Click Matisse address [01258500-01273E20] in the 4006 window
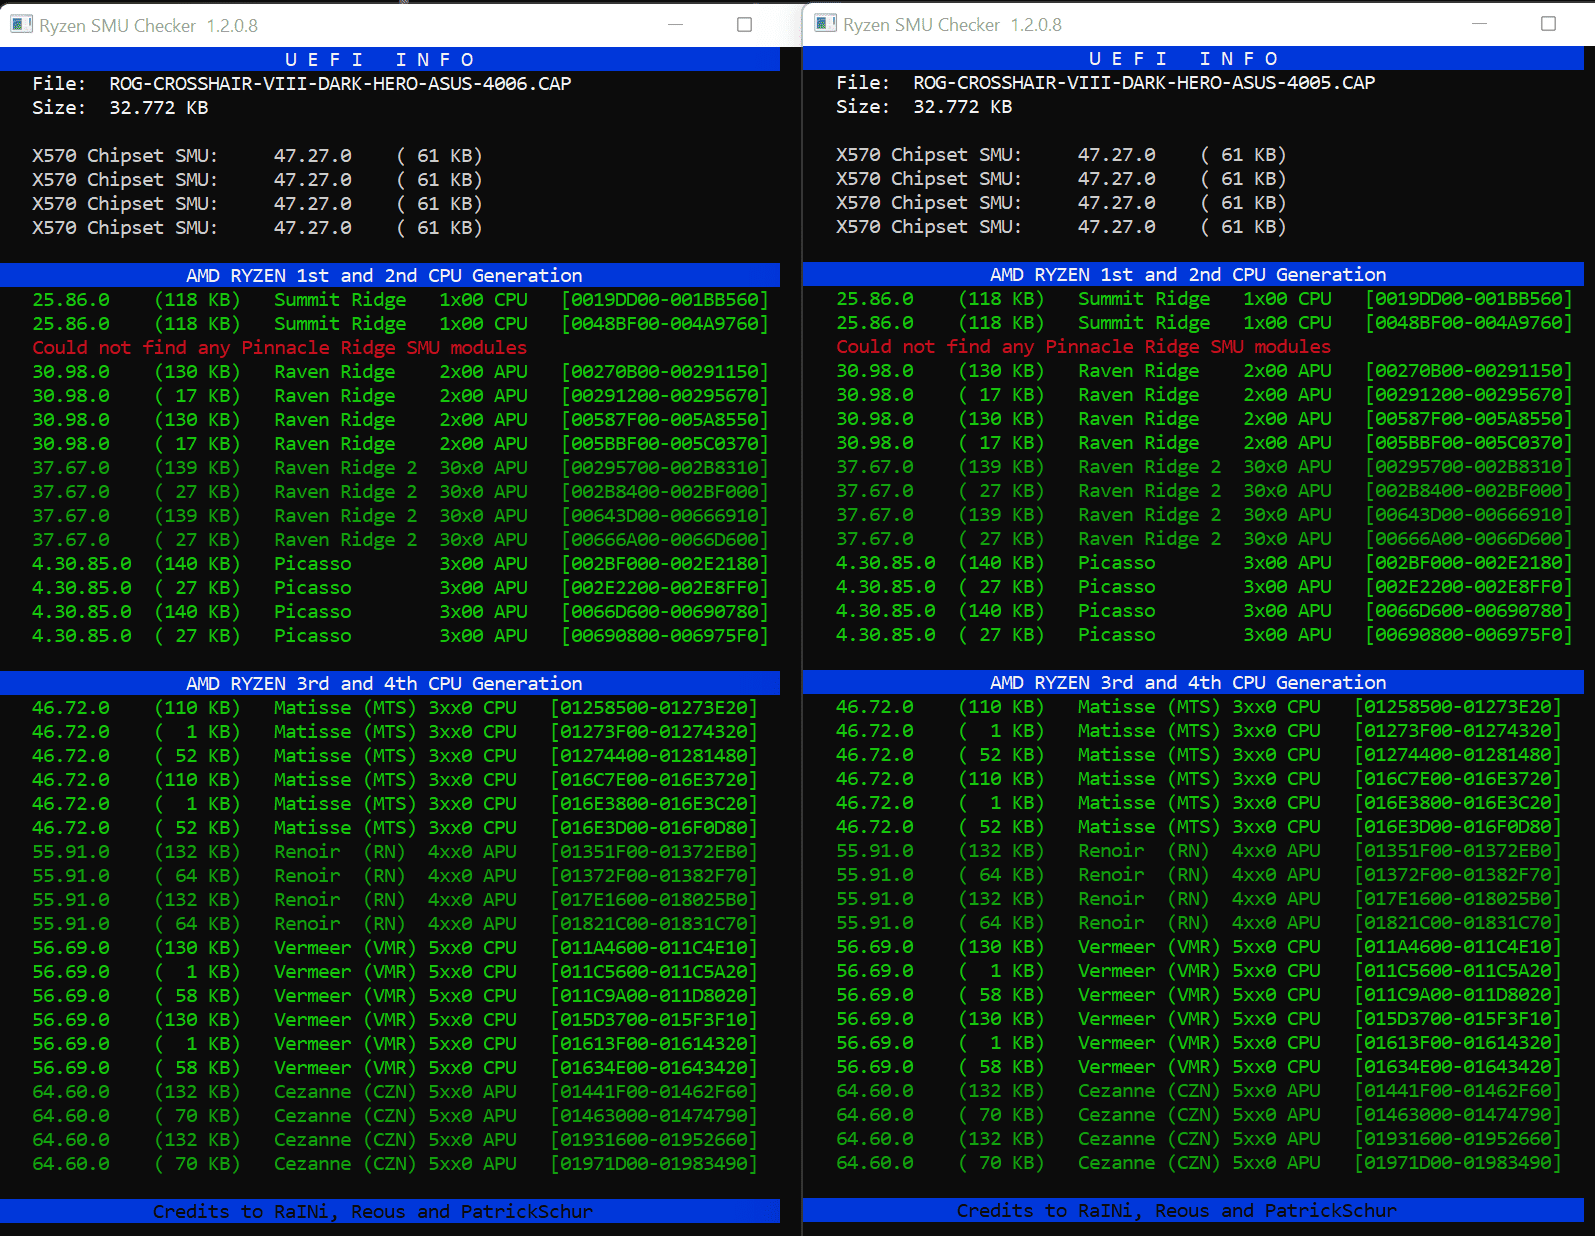The height and width of the screenshot is (1236, 1595). 654,708
